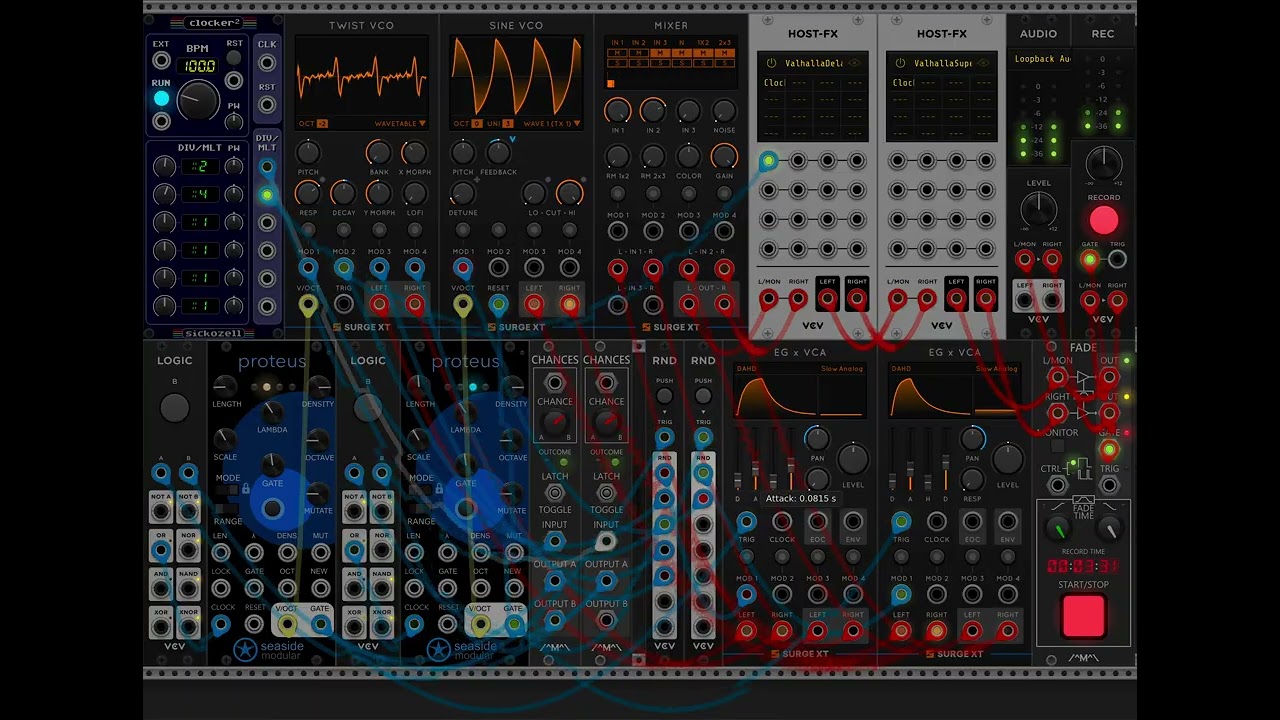Click the REC module TRIG jack
The image size is (1280, 720).
coord(1117,260)
